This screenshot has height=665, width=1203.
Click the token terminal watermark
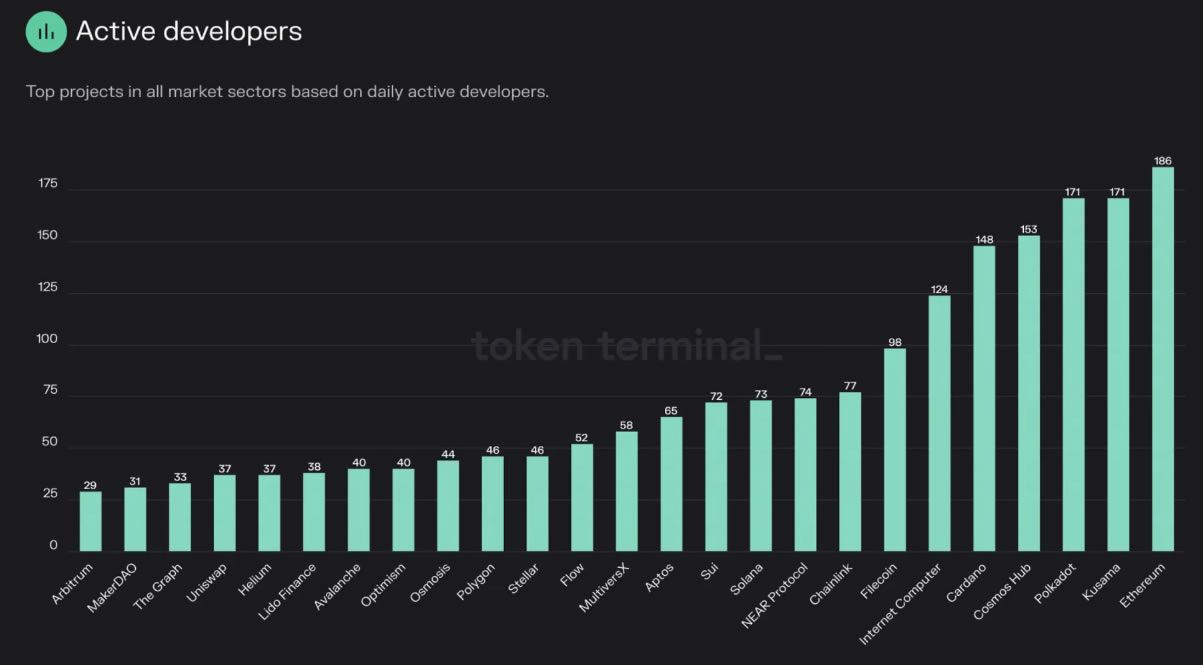pos(626,346)
